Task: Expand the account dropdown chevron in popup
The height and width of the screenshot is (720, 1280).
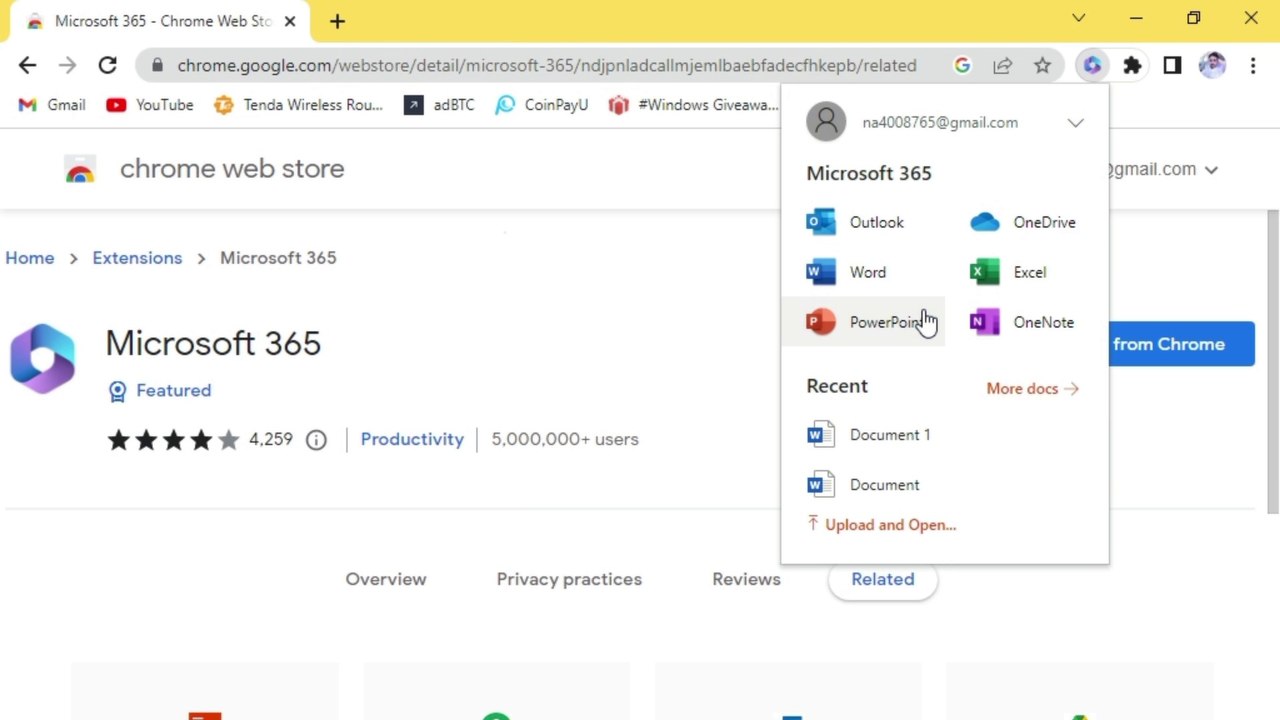Action: point(1075,123)
